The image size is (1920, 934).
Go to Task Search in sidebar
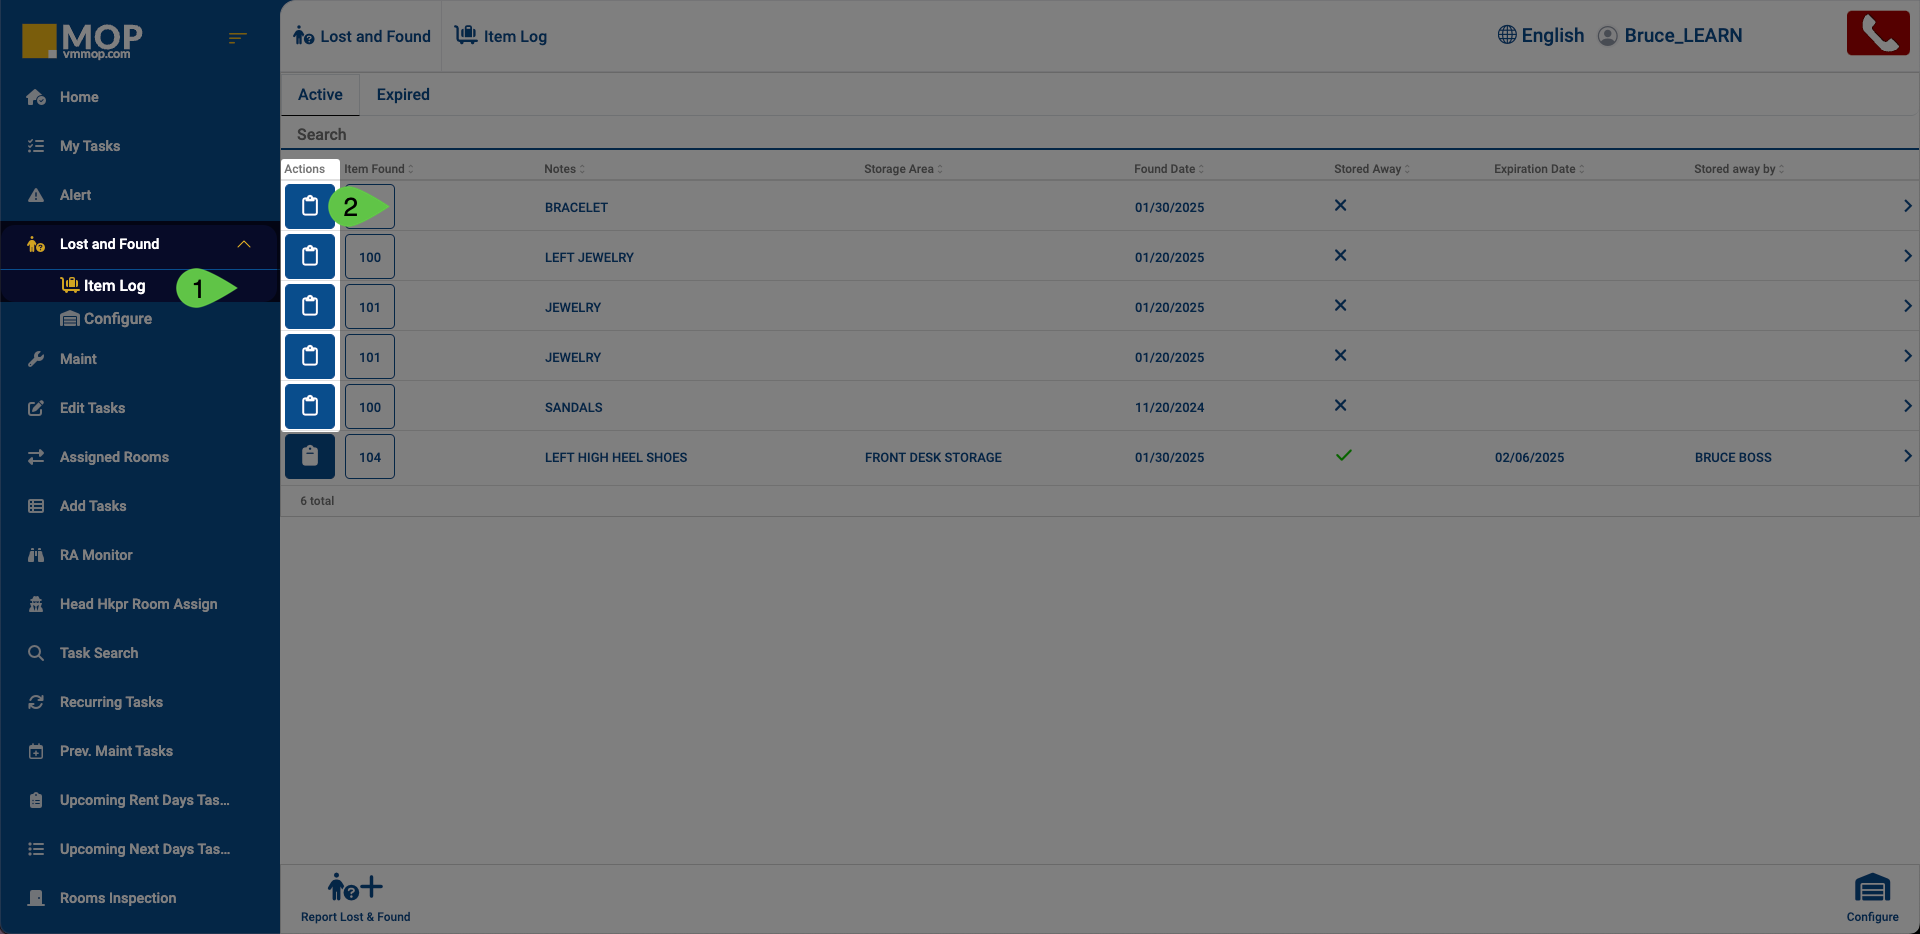tap(99, 653)
